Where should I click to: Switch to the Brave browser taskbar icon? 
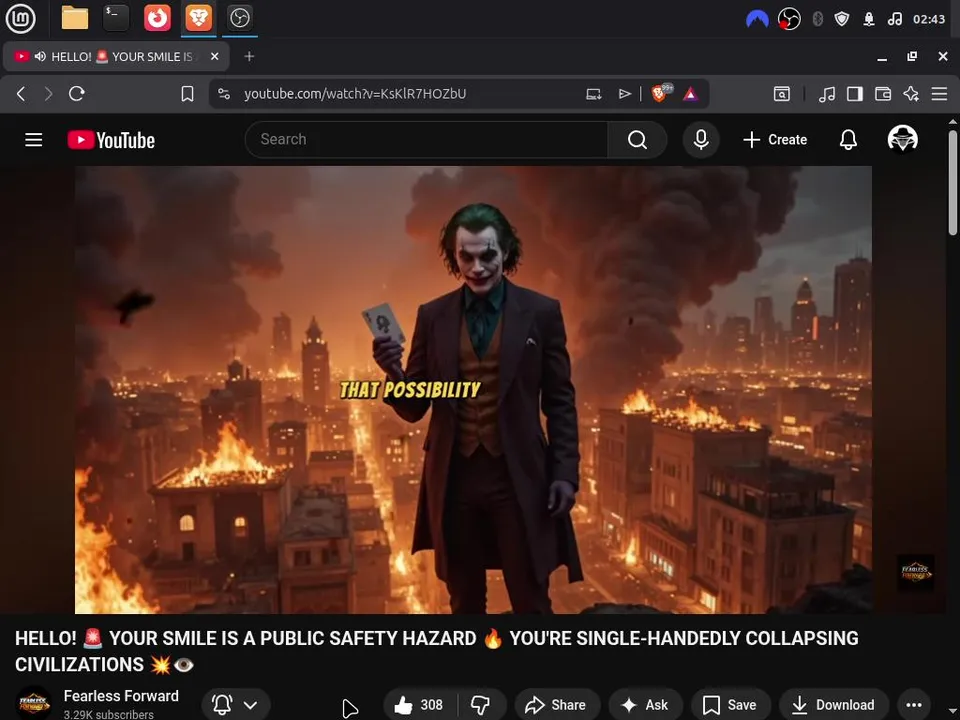[199, 18]
